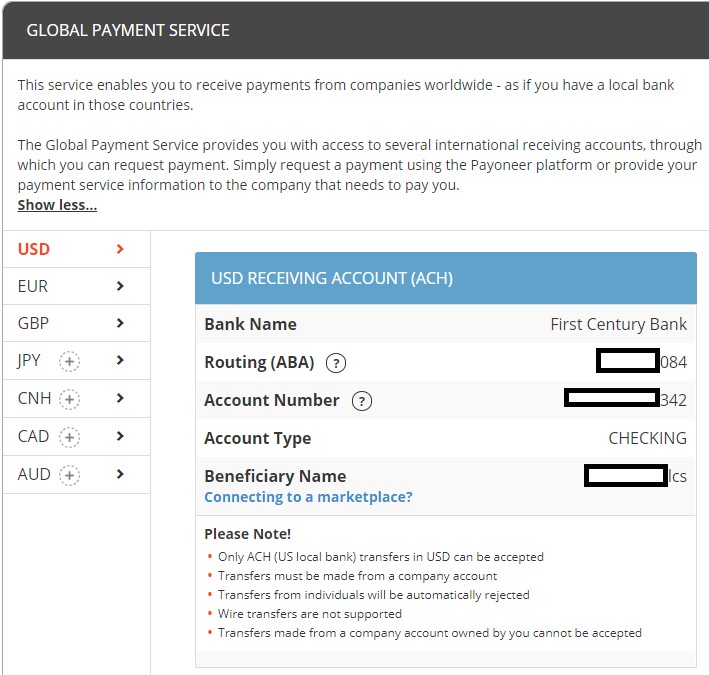Click the Please Note! heading
This screenshot has height=675, width=709.
click(248, 534)
